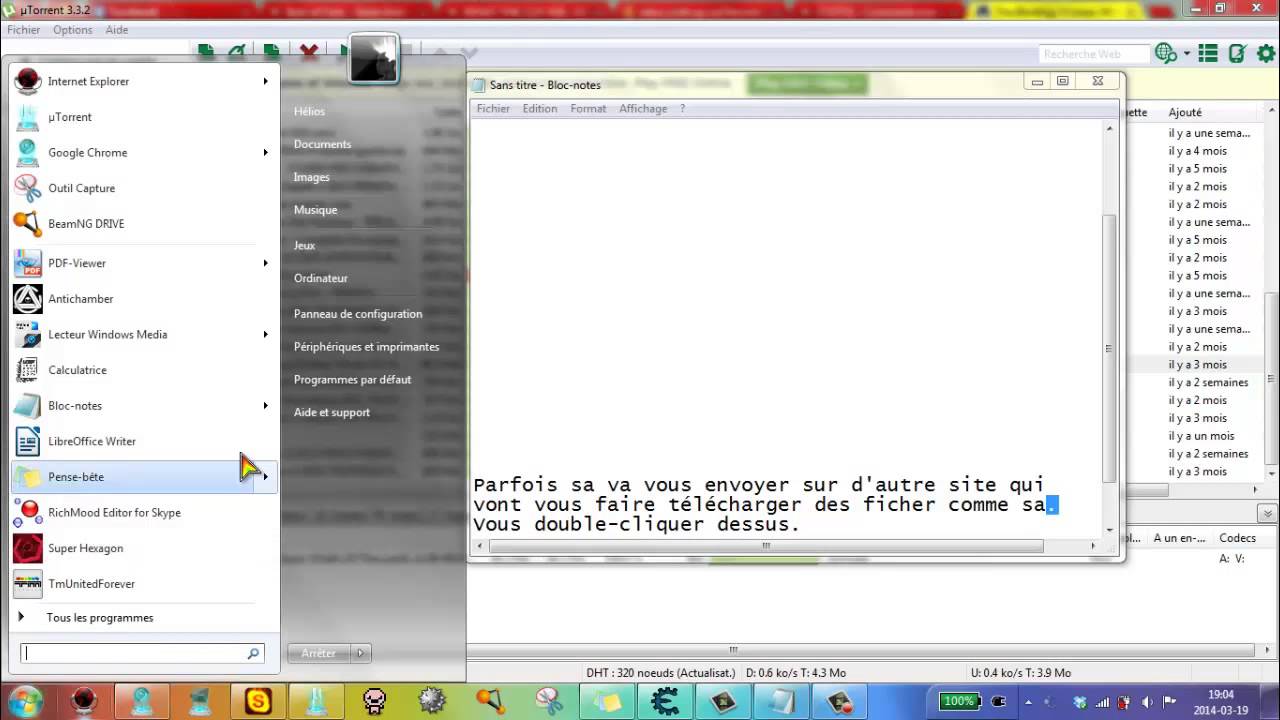This screenshot has height=720, width=1280.
Task: Expand Lecteur Windows Media jump list arrow
Action: point(266,335)
